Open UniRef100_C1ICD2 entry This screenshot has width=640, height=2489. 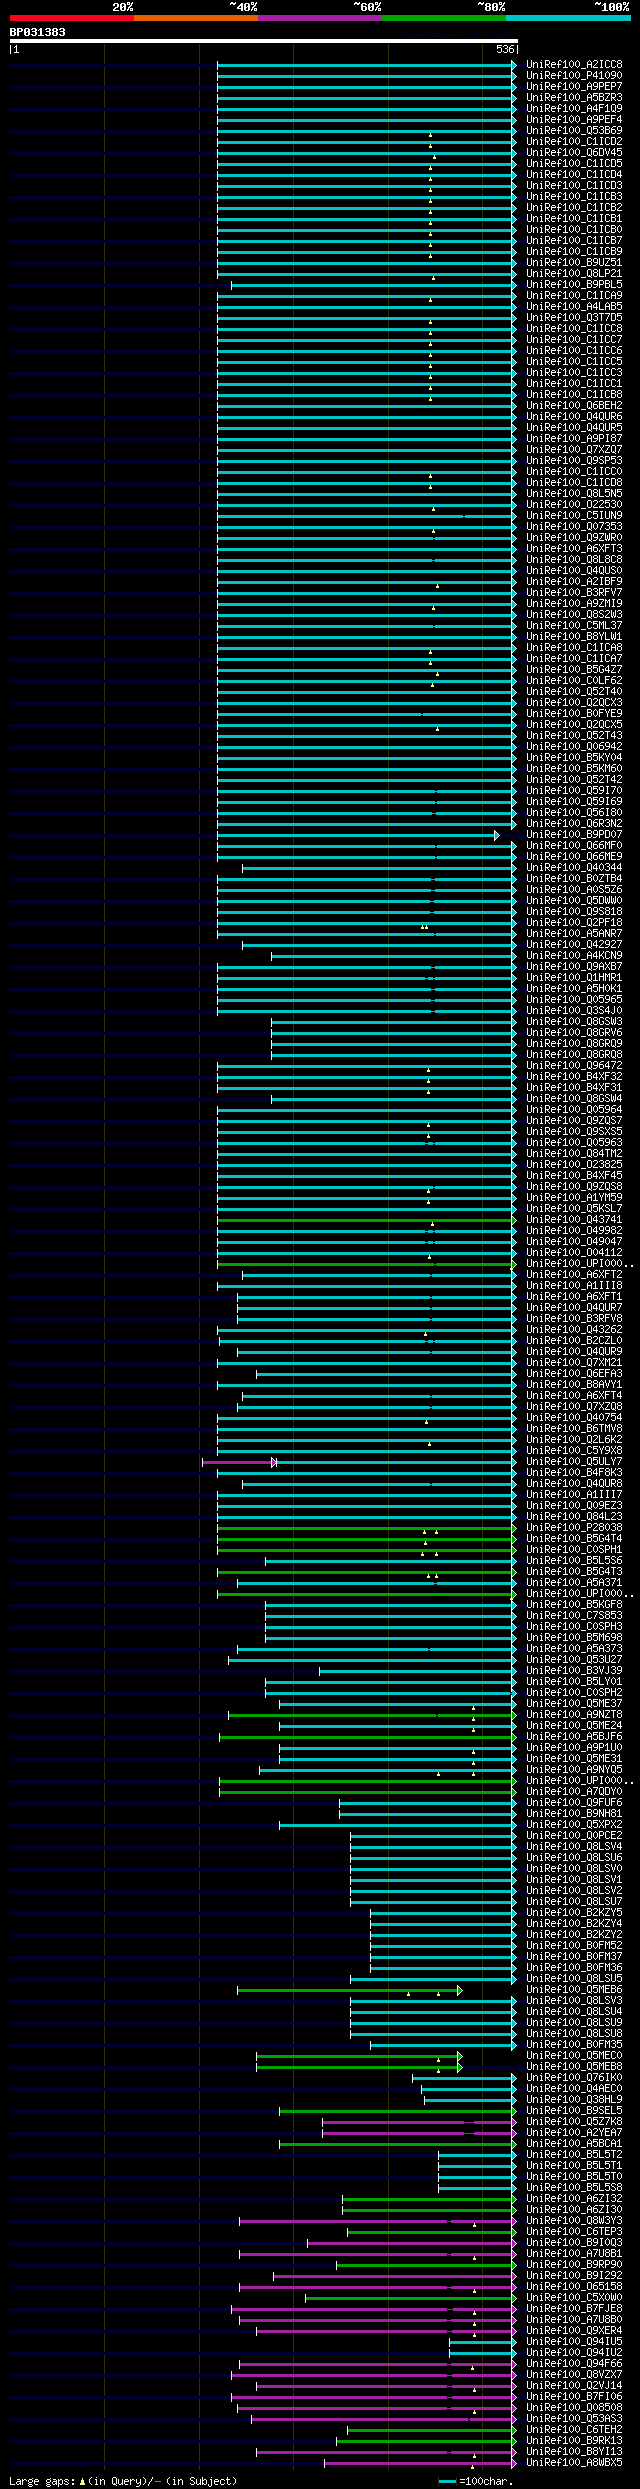tap(574, 141)
